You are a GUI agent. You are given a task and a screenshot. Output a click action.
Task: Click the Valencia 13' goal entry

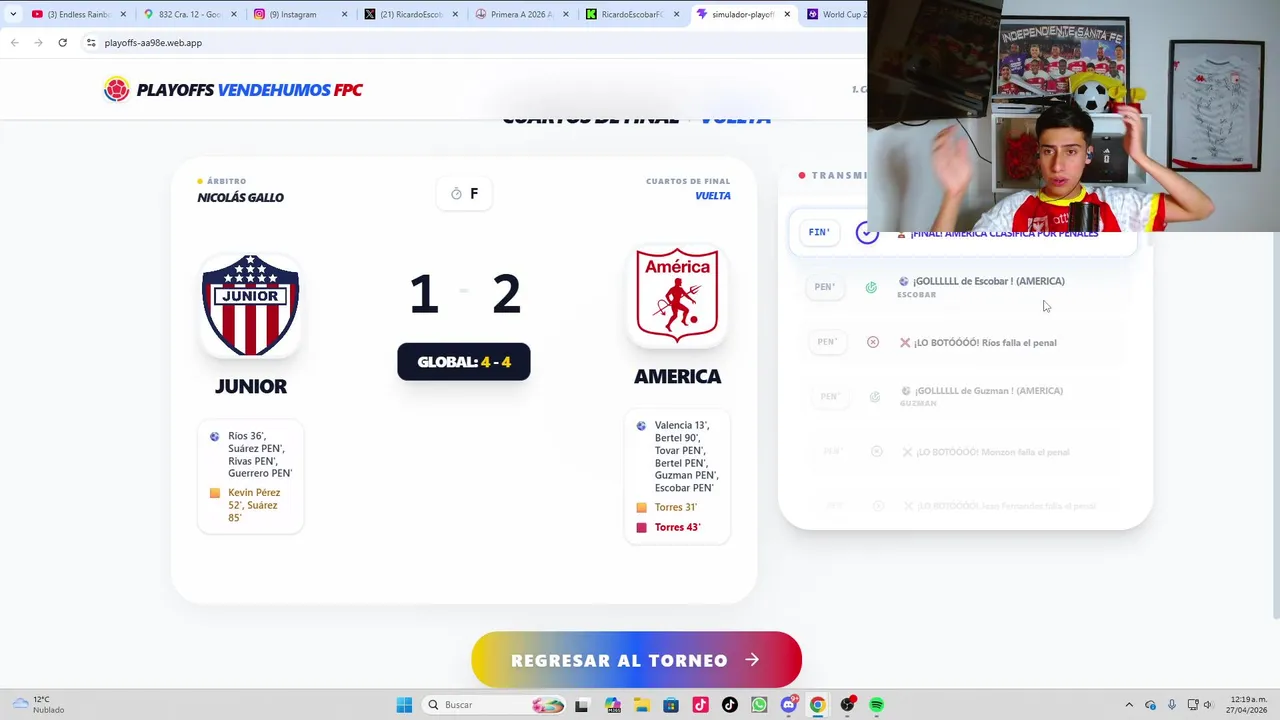pyautogui.click(x=682, y=426)
